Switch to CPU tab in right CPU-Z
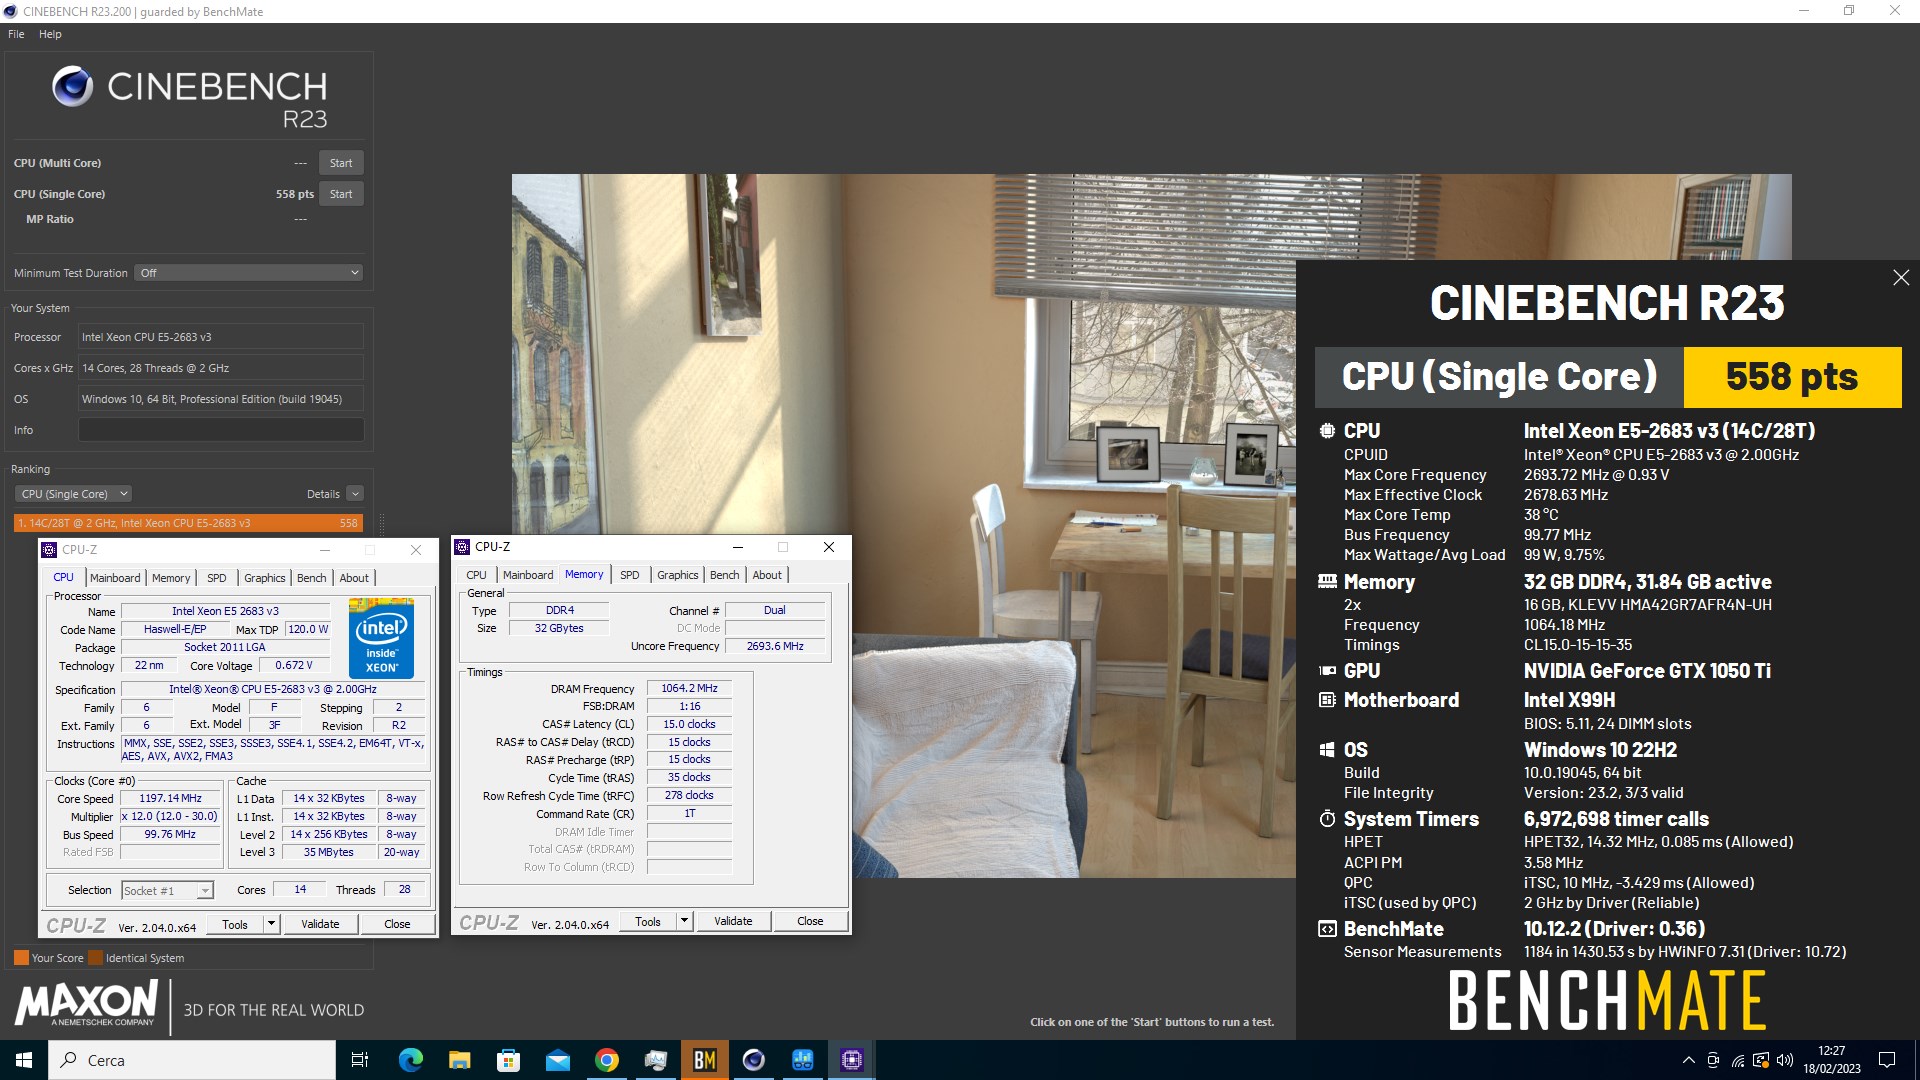The image size is (1920, 1080). (476, 575)
